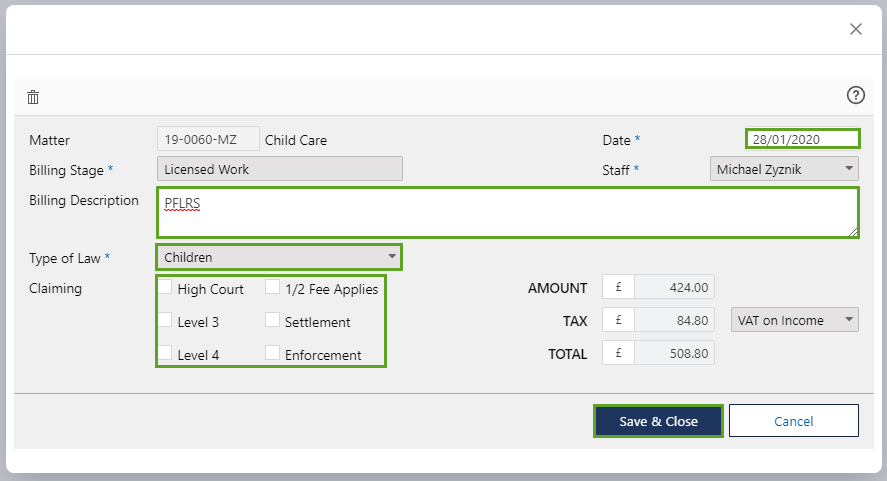Check the Level 3 option

click(x=166, y=321)
